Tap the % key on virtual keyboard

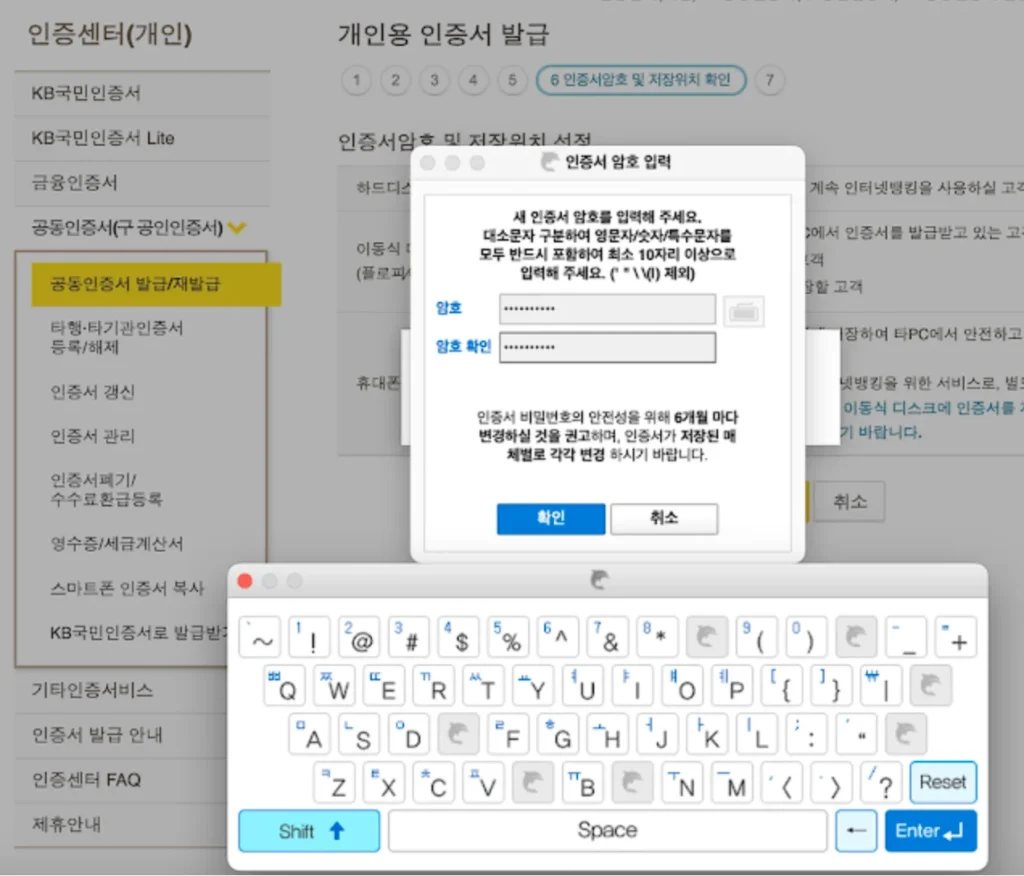pyautogui.click(x=508, y=637)
